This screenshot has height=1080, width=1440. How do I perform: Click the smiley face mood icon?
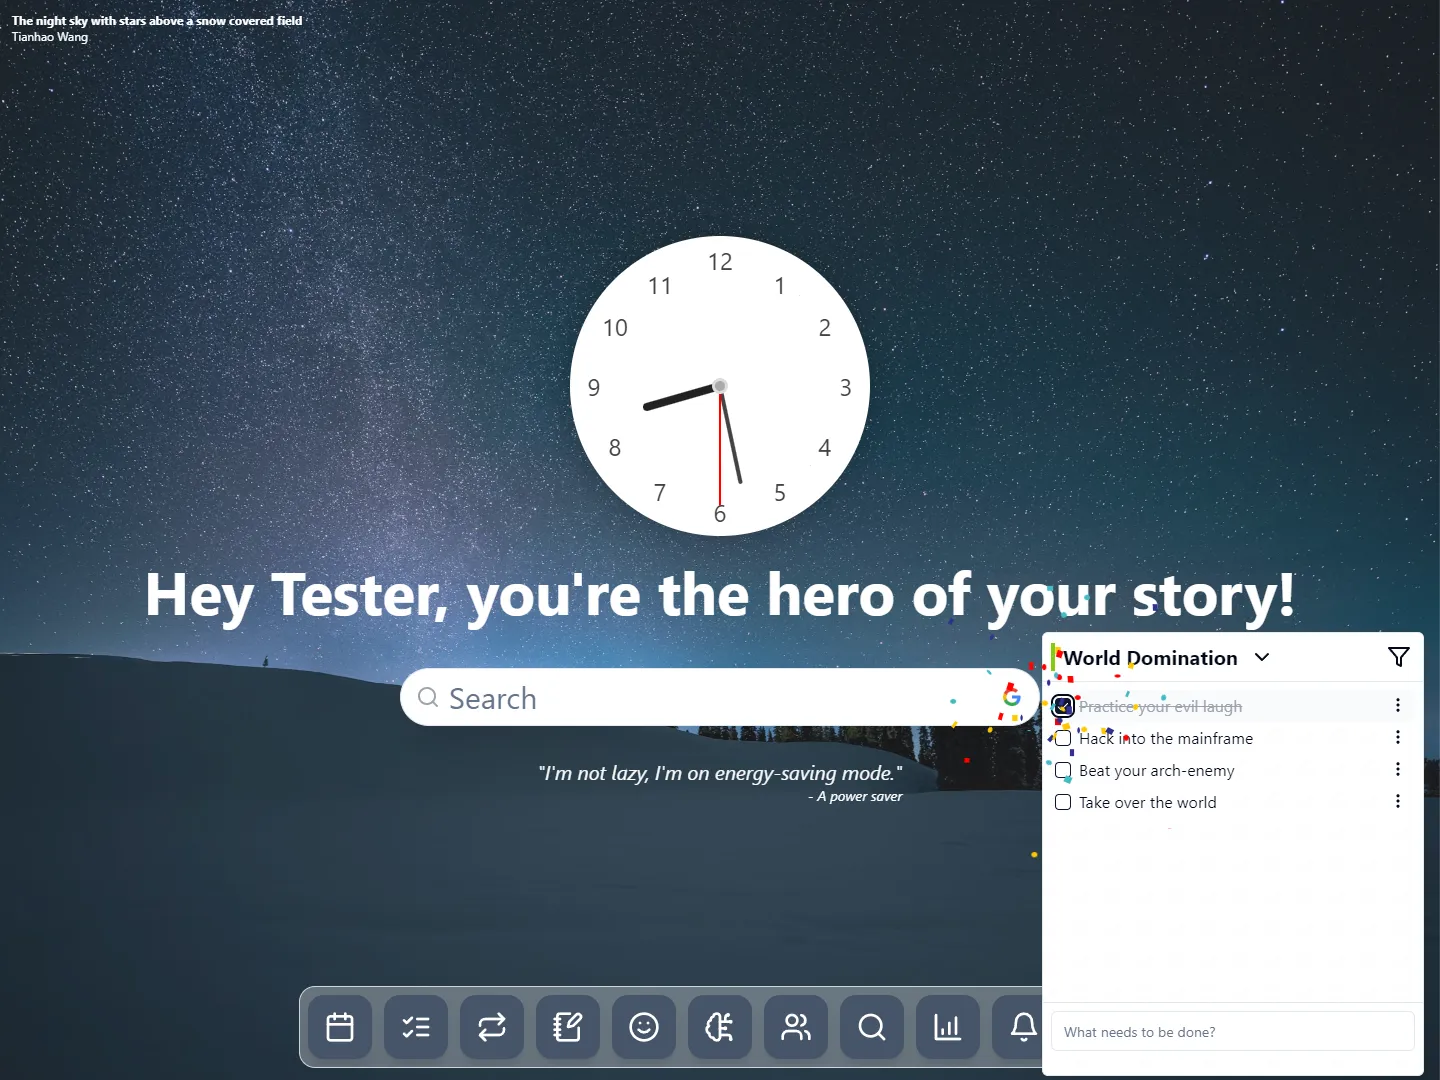point(644,1027)
